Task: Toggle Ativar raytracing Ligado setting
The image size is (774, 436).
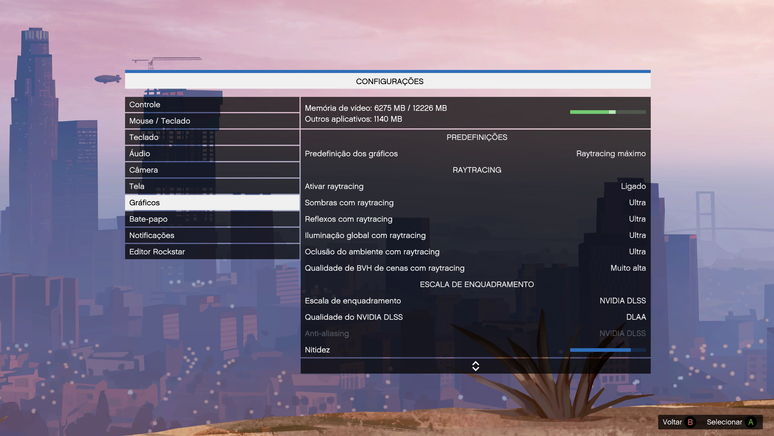Action: pos(475,186)
